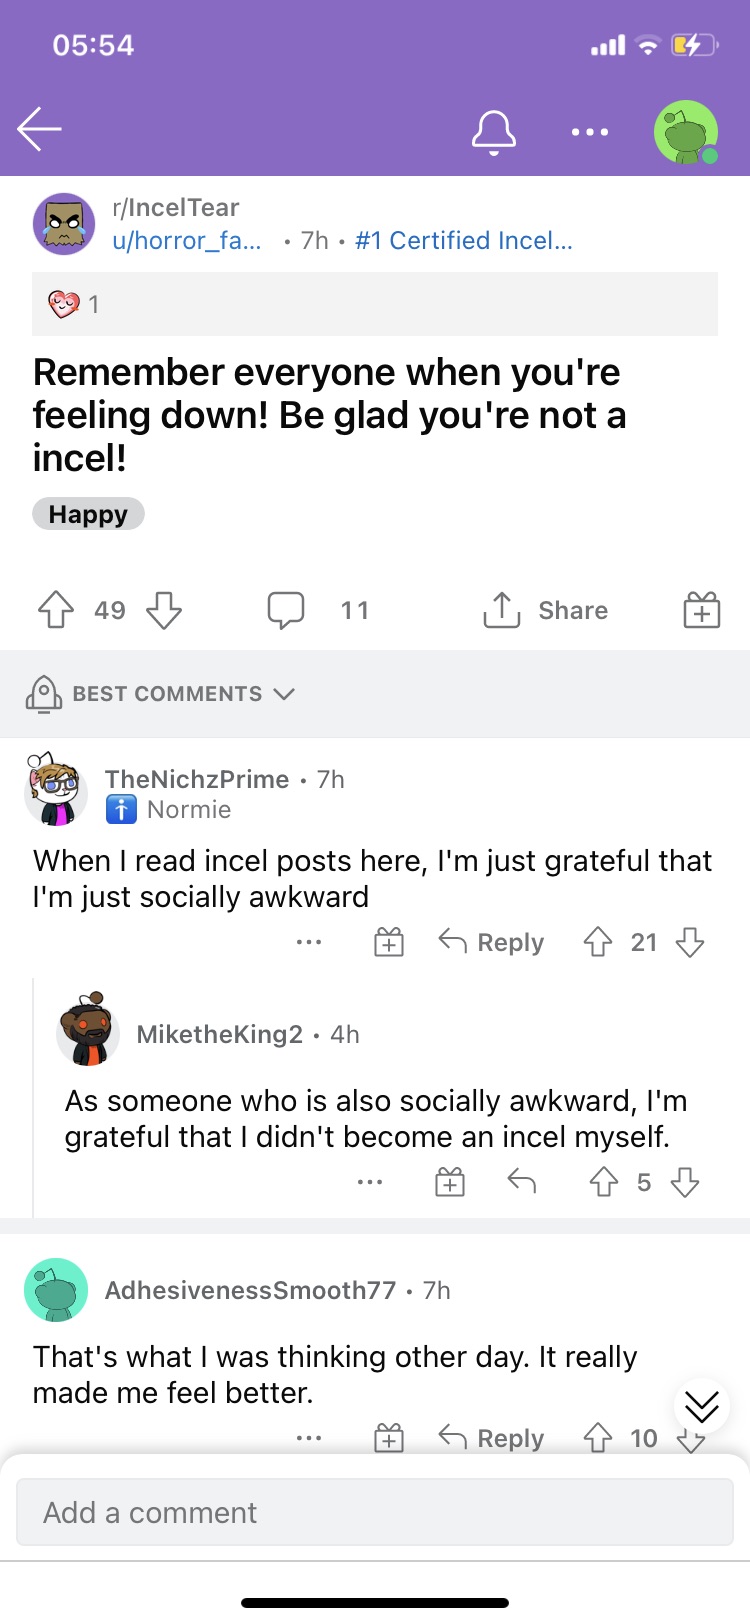Open the green profile avatar
Viewport: 750px width, 1624px height.
(686, 132)
